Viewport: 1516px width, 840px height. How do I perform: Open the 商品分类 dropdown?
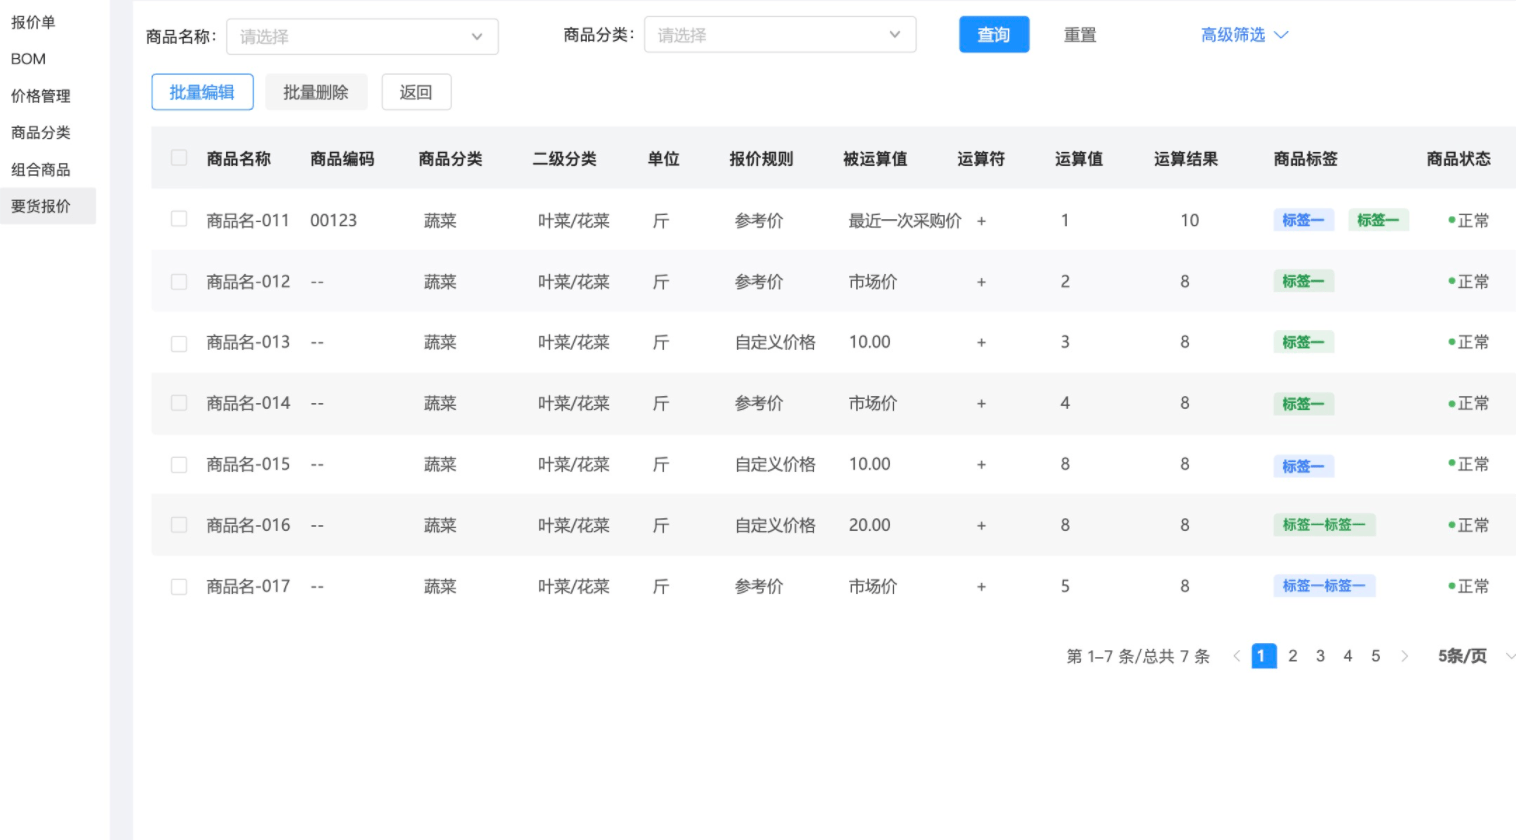point(780,35)
